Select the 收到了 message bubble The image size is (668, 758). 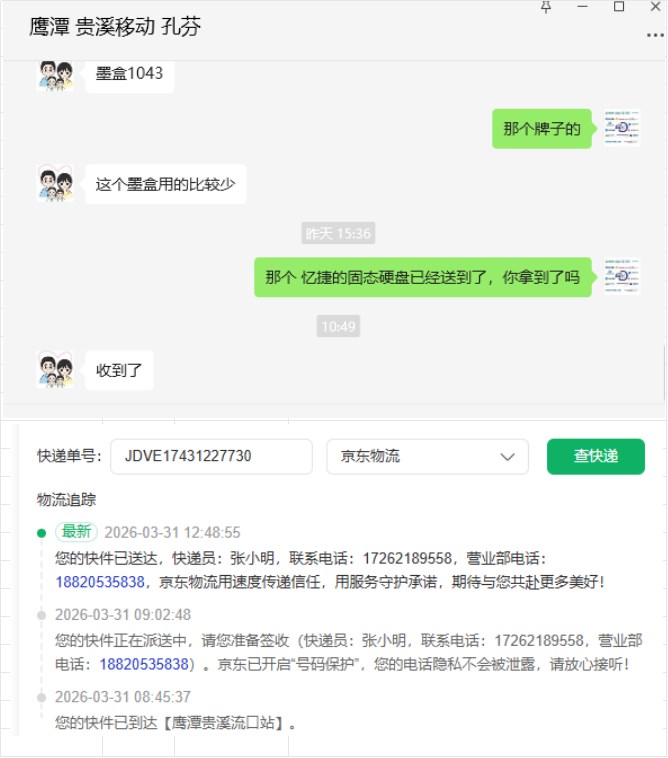click(119, 370)
